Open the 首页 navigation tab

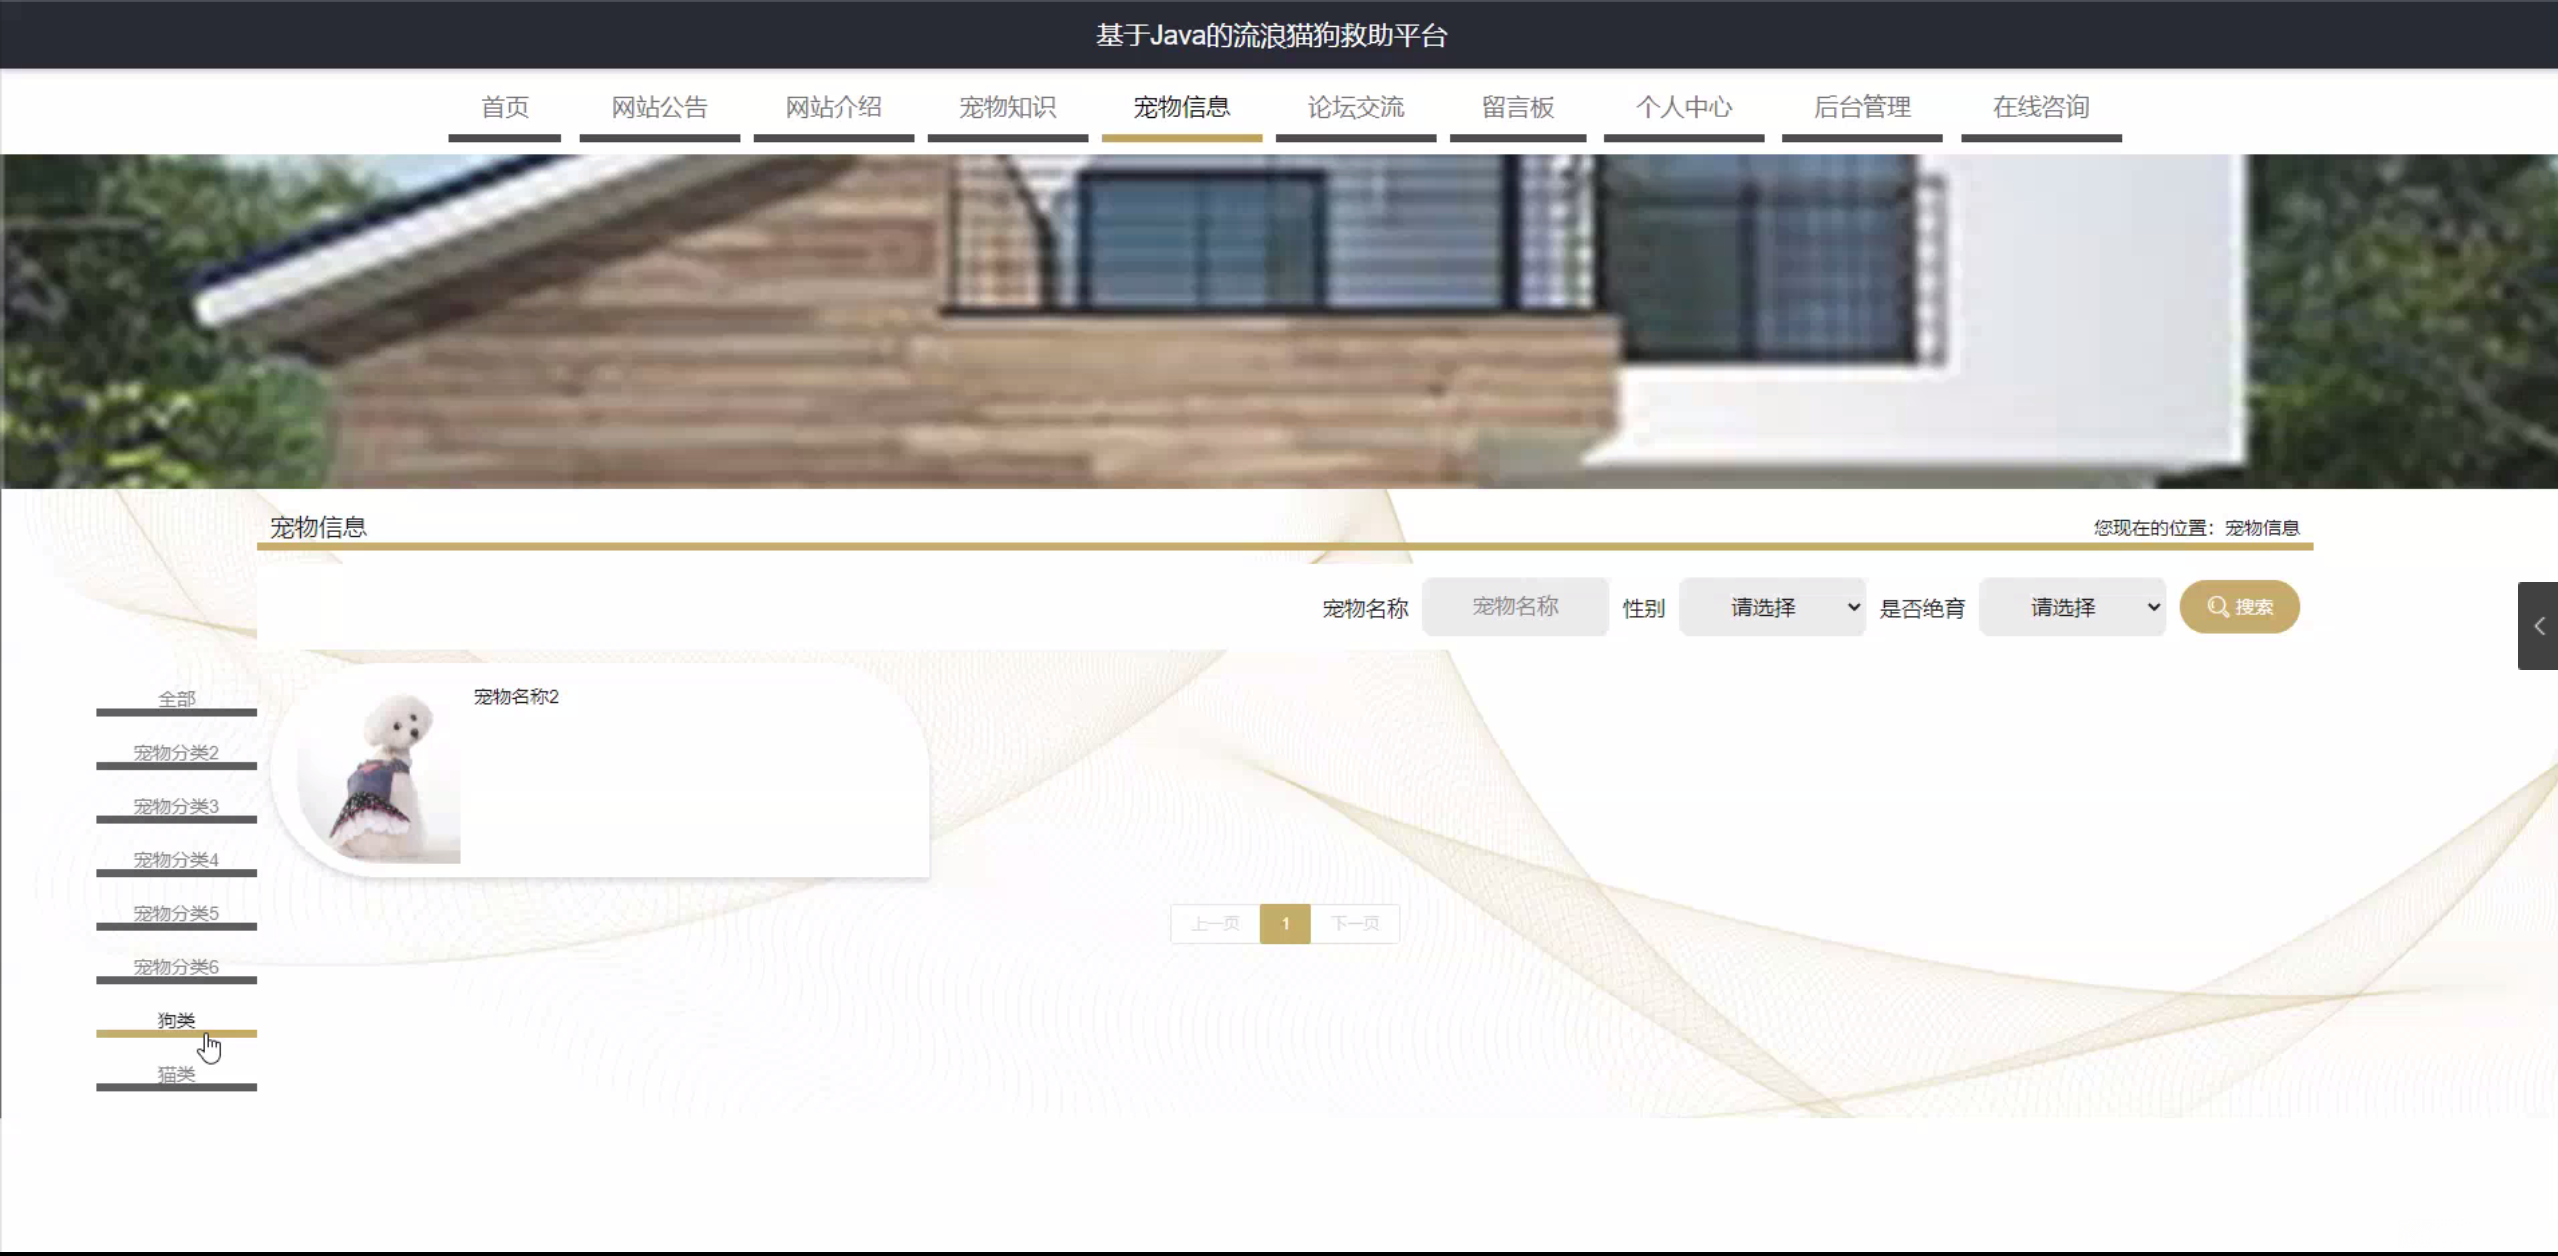(505, 107)
